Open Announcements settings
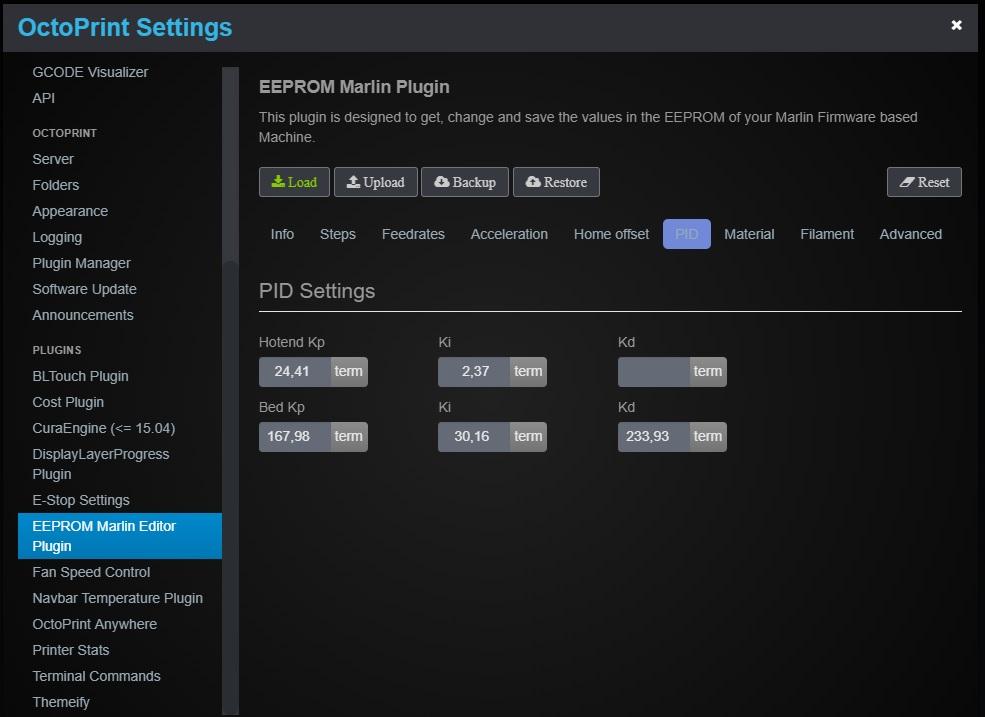 (x=82, y=315)
